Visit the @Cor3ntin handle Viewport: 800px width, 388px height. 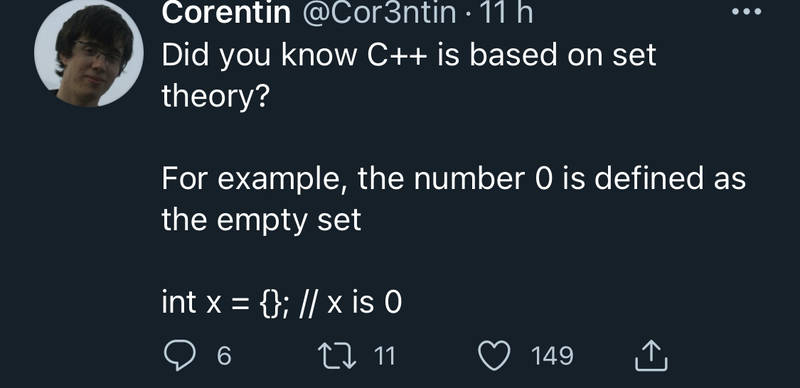379,13
